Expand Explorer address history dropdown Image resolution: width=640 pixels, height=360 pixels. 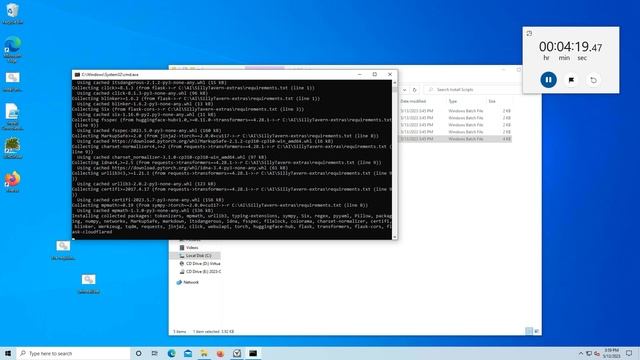tap(404, 90)
